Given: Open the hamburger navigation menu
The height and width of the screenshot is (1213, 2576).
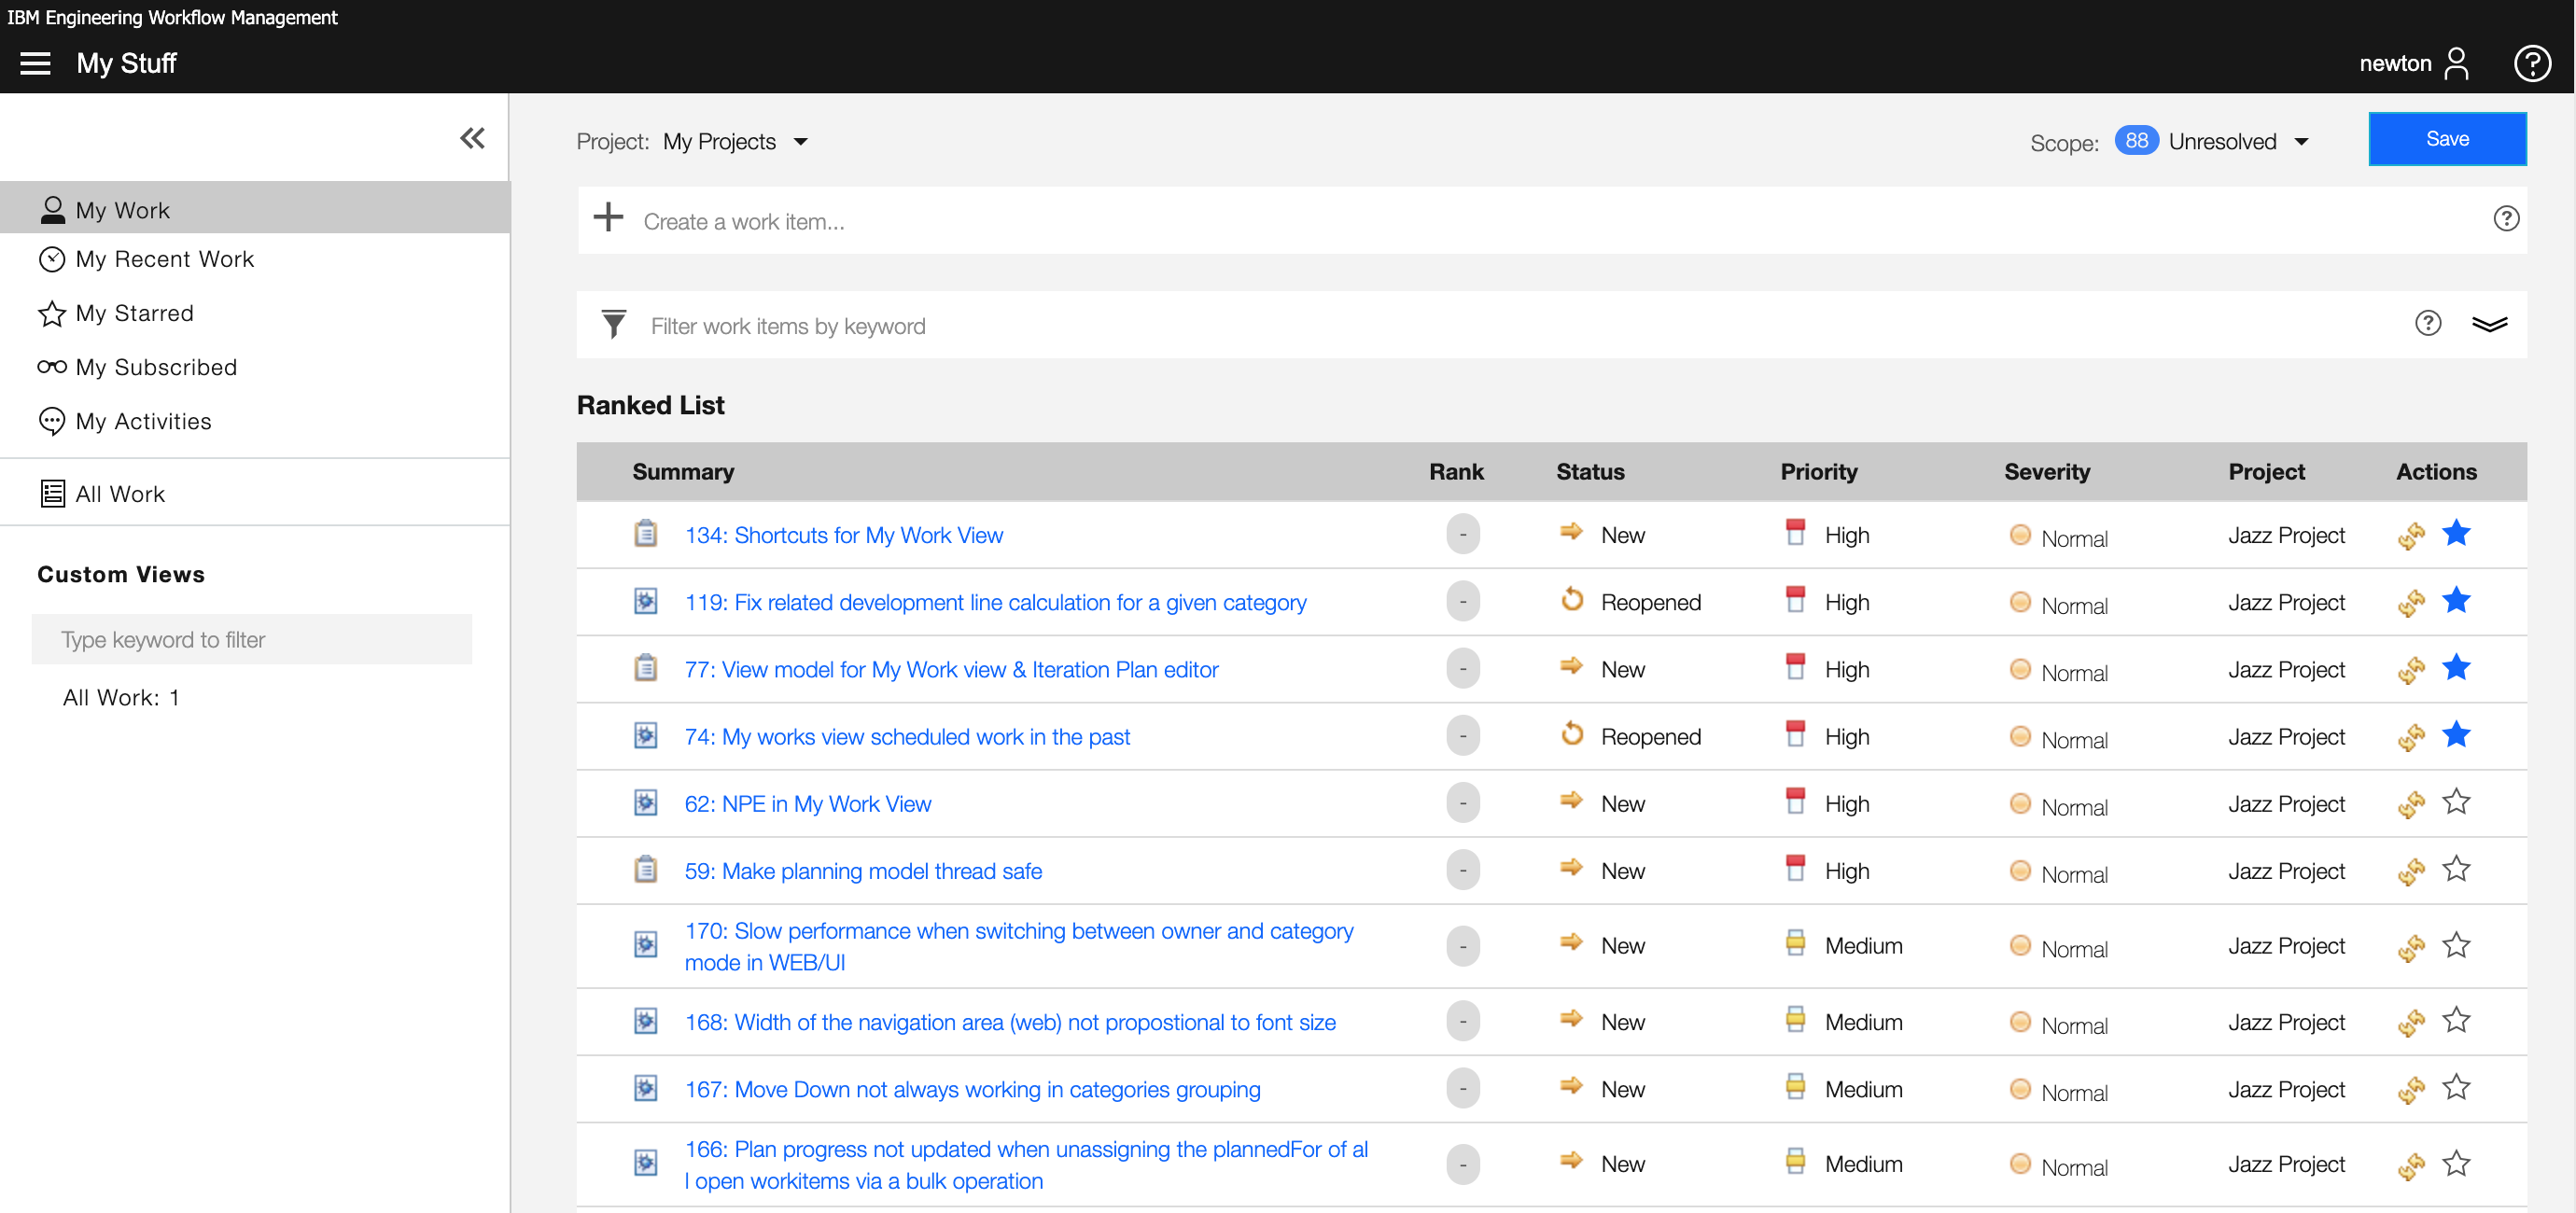Looking at the screenshot, I should 35,63.
